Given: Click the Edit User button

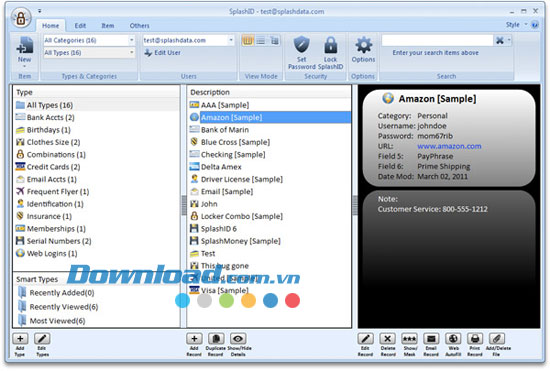Looking at the screenshot, I should pyautogui.click(x=163, y=53).
